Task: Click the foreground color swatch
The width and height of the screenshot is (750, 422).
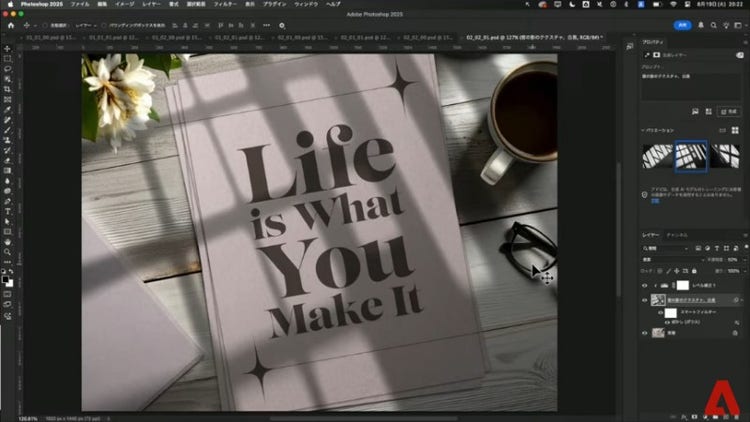Action: [x=6, y=278]
